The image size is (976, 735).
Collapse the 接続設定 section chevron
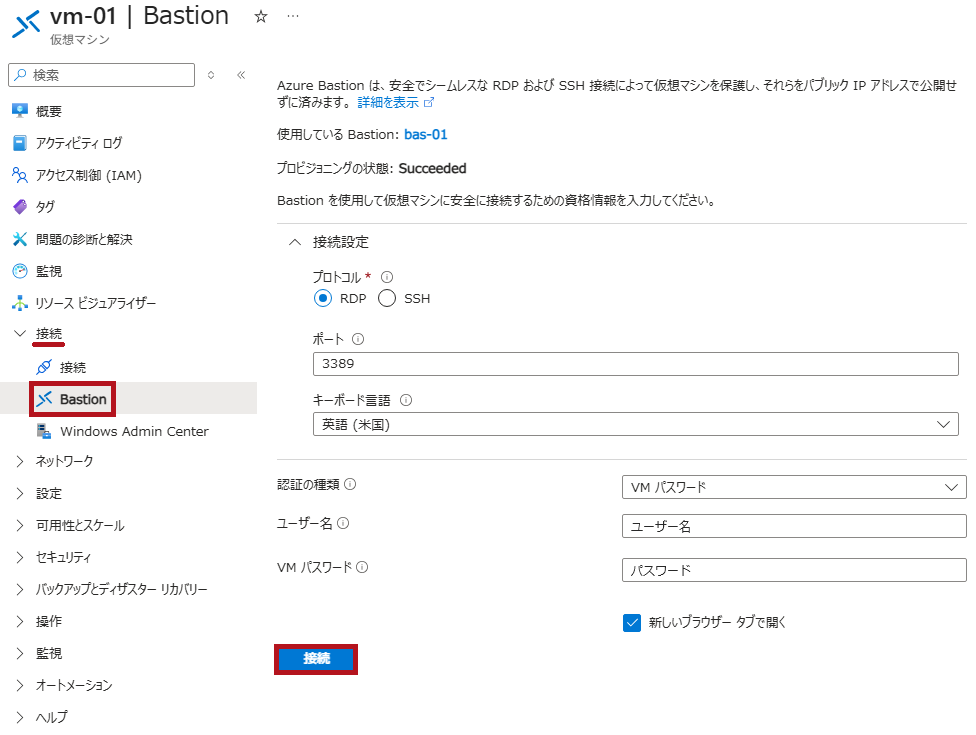pyautogui.click(x=295, y=242)
